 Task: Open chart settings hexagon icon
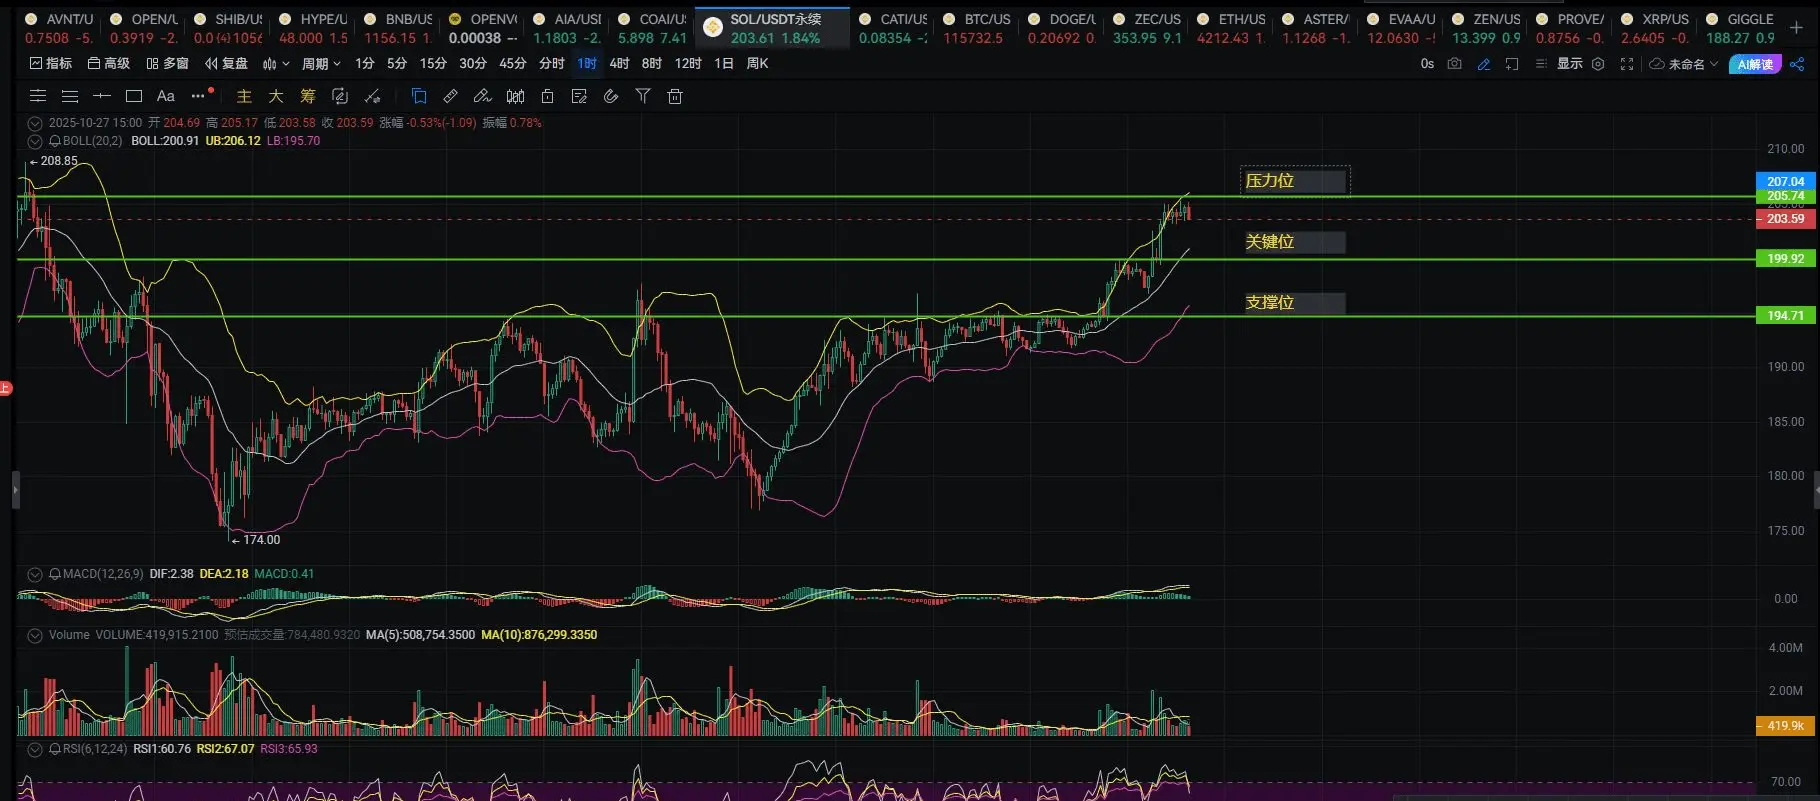coord(1598,64)
